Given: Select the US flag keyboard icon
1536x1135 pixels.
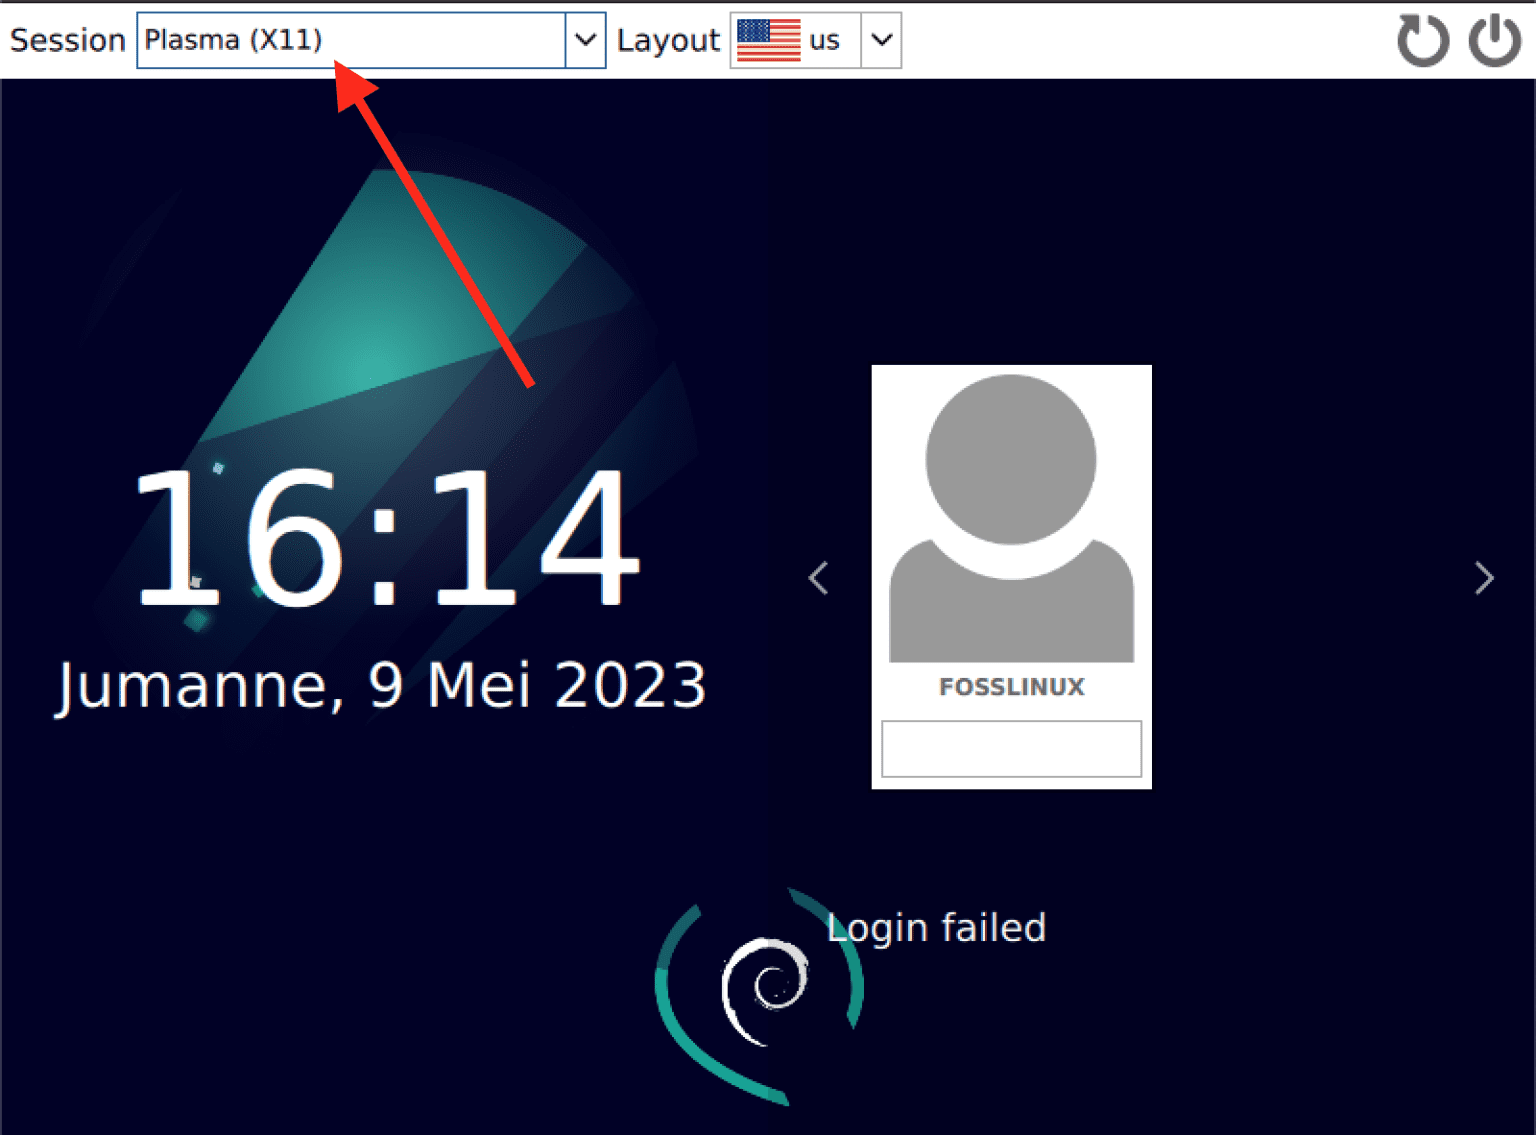Looking at the screenshot, I should 767,39.
